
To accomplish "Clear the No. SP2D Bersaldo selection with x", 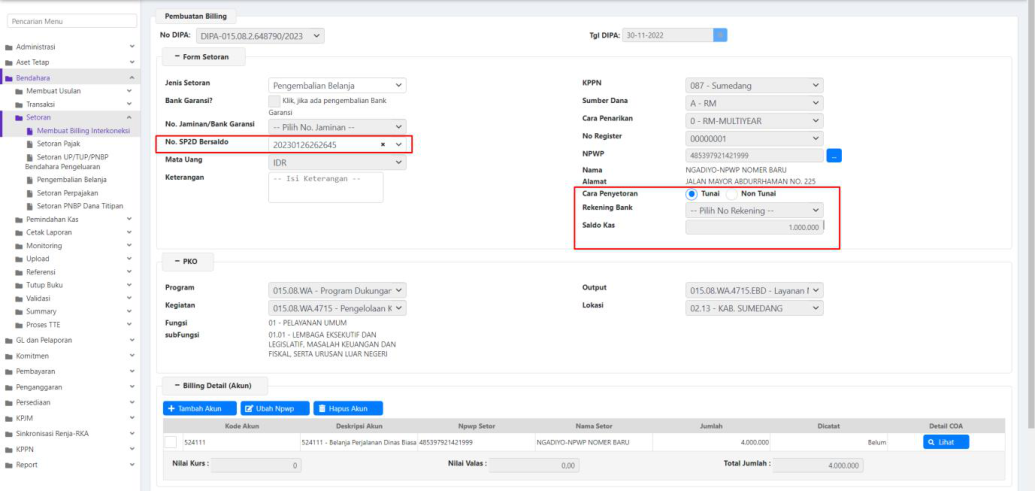I will pyautogui.click(x=382, y=145).
